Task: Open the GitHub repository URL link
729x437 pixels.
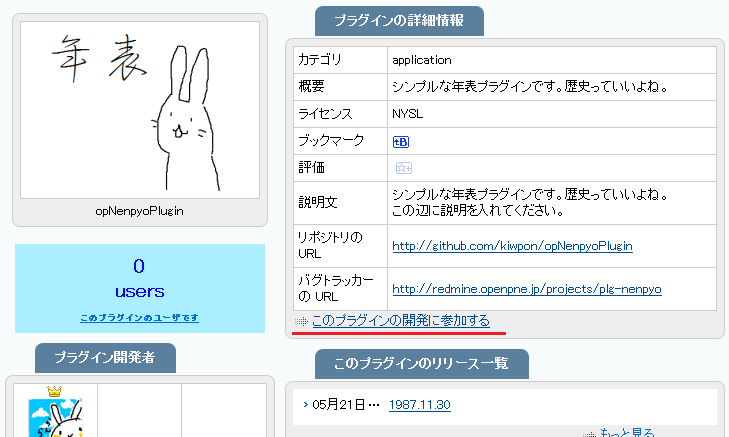Action: [512, 245]
